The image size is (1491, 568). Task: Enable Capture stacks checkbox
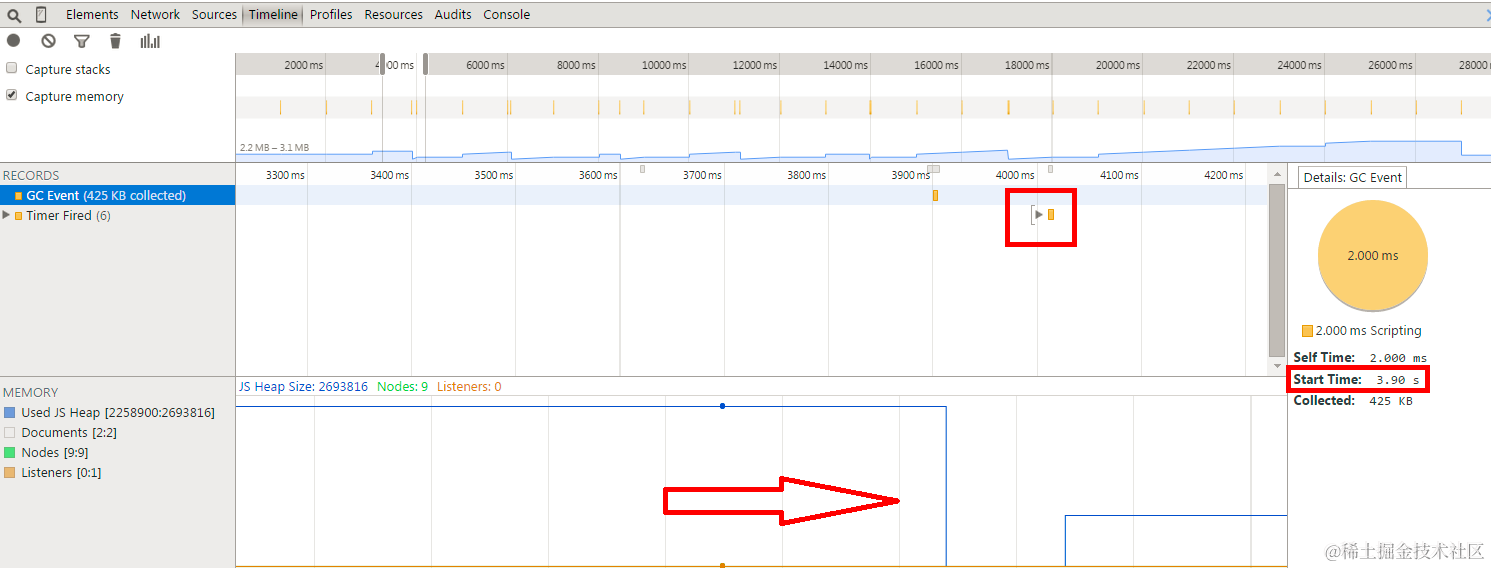(12, 69)
